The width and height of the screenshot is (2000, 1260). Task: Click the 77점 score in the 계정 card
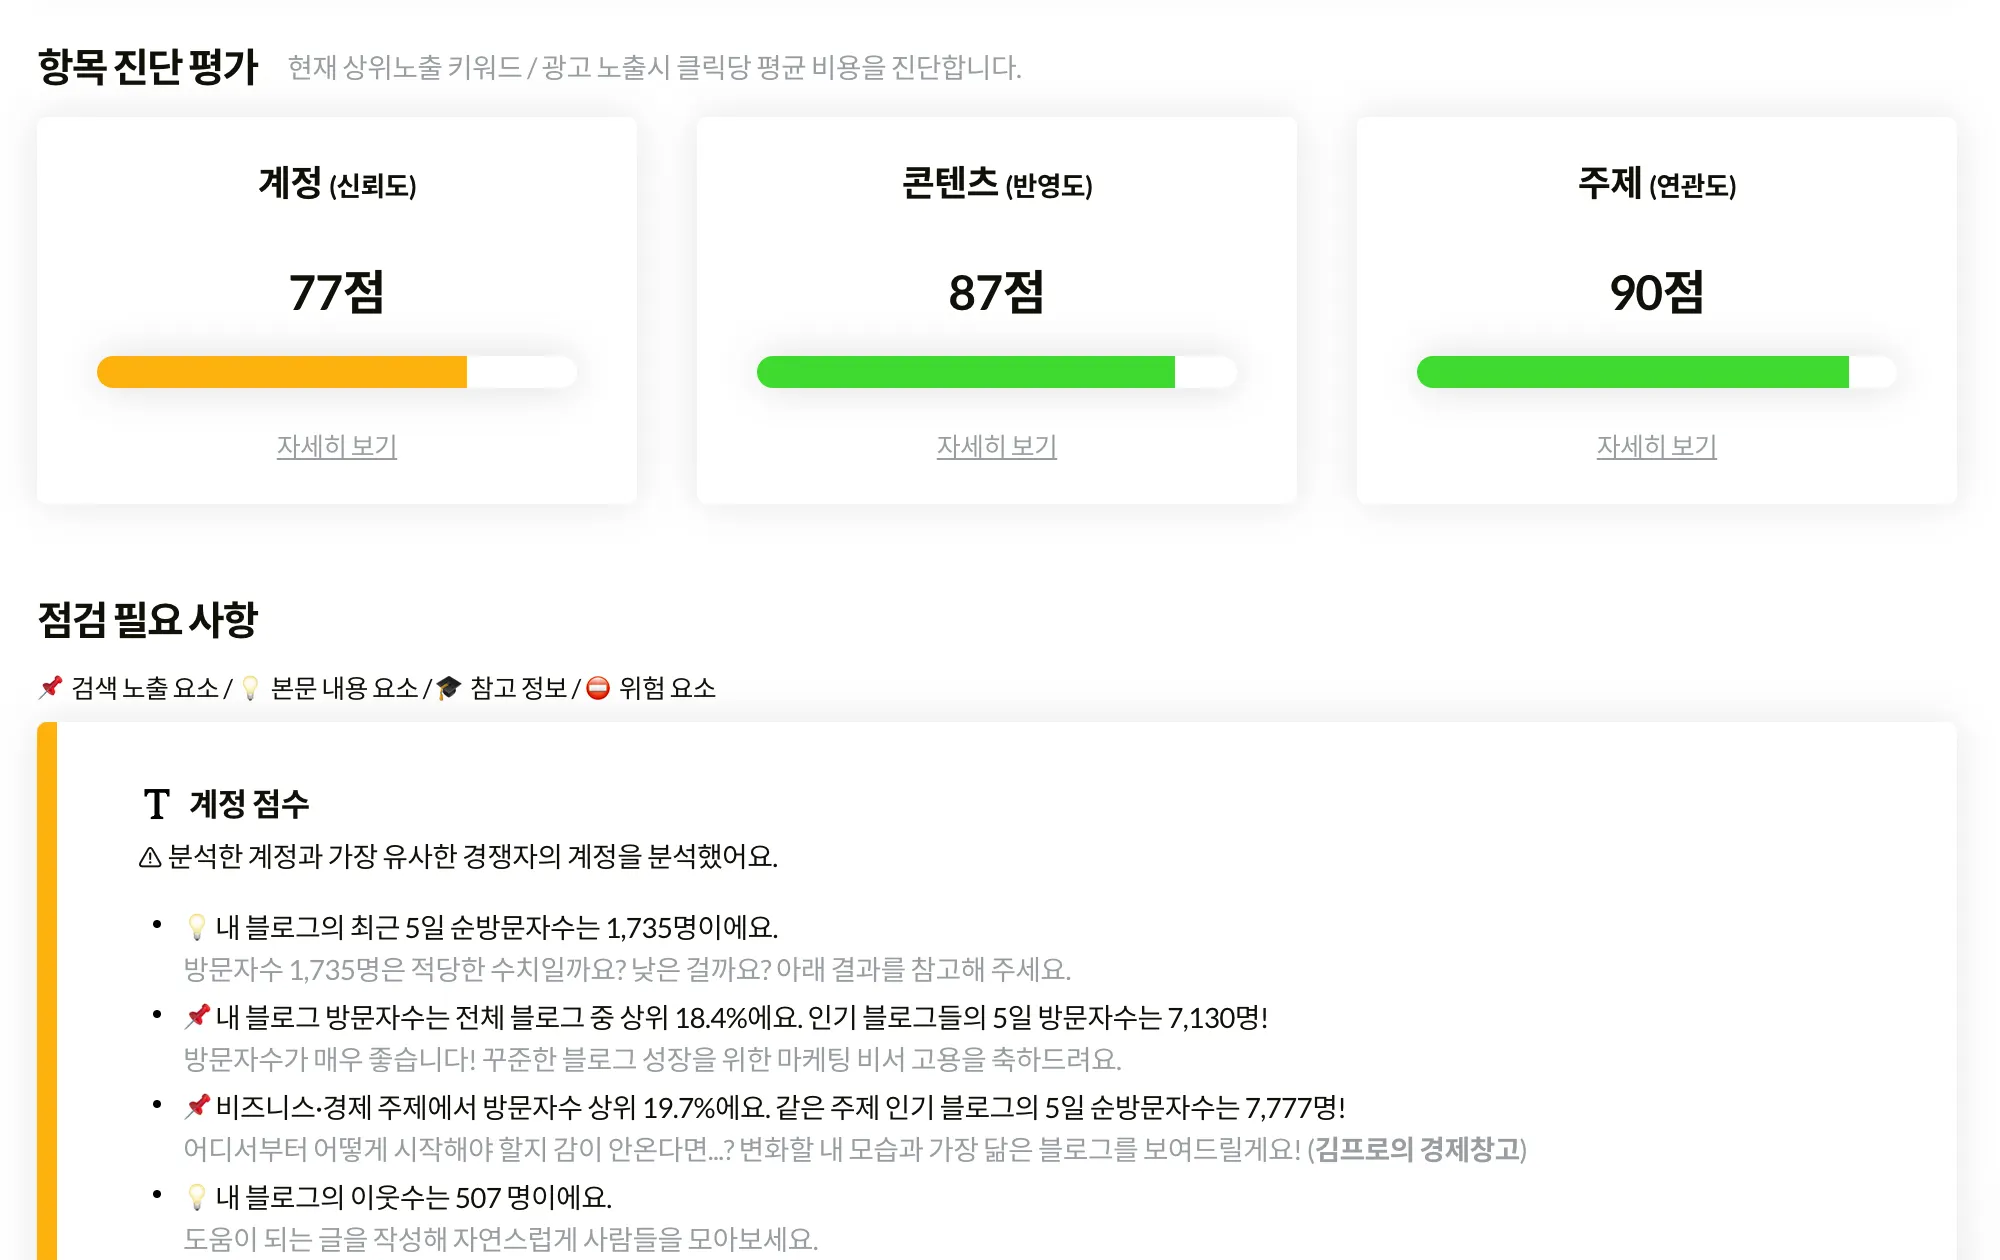(x=337, y=293)
